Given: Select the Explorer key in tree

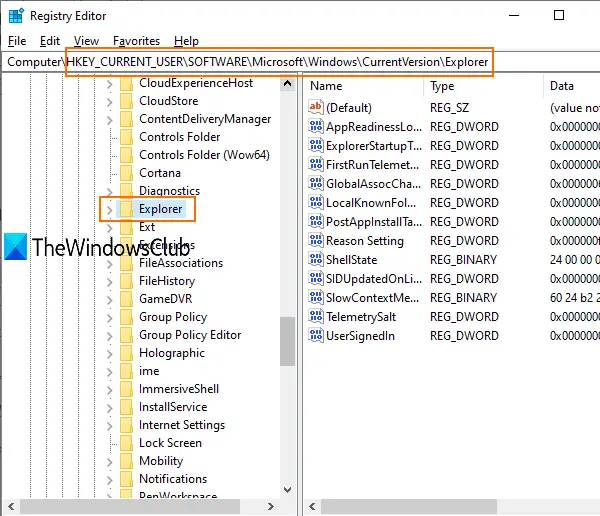Looking at the screenshot, I should coord(160,209).
